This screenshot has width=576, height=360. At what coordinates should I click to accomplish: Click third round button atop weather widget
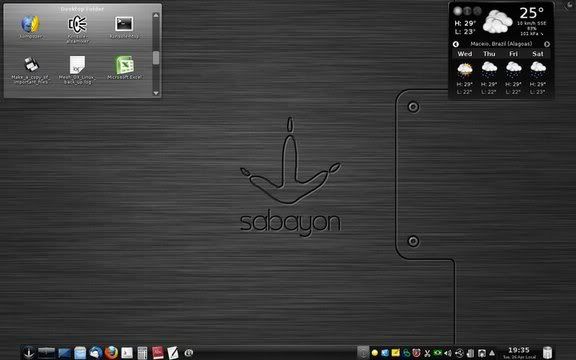pyautogui.click(x=477, y=11)
